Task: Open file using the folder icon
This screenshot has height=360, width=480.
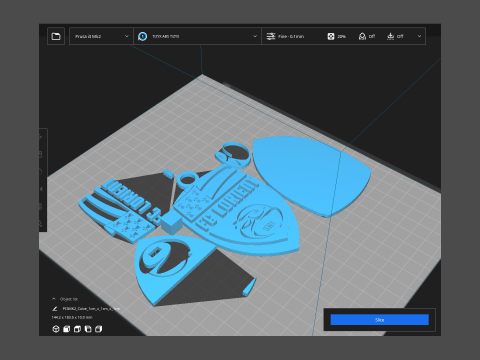Action: [56, 36]
